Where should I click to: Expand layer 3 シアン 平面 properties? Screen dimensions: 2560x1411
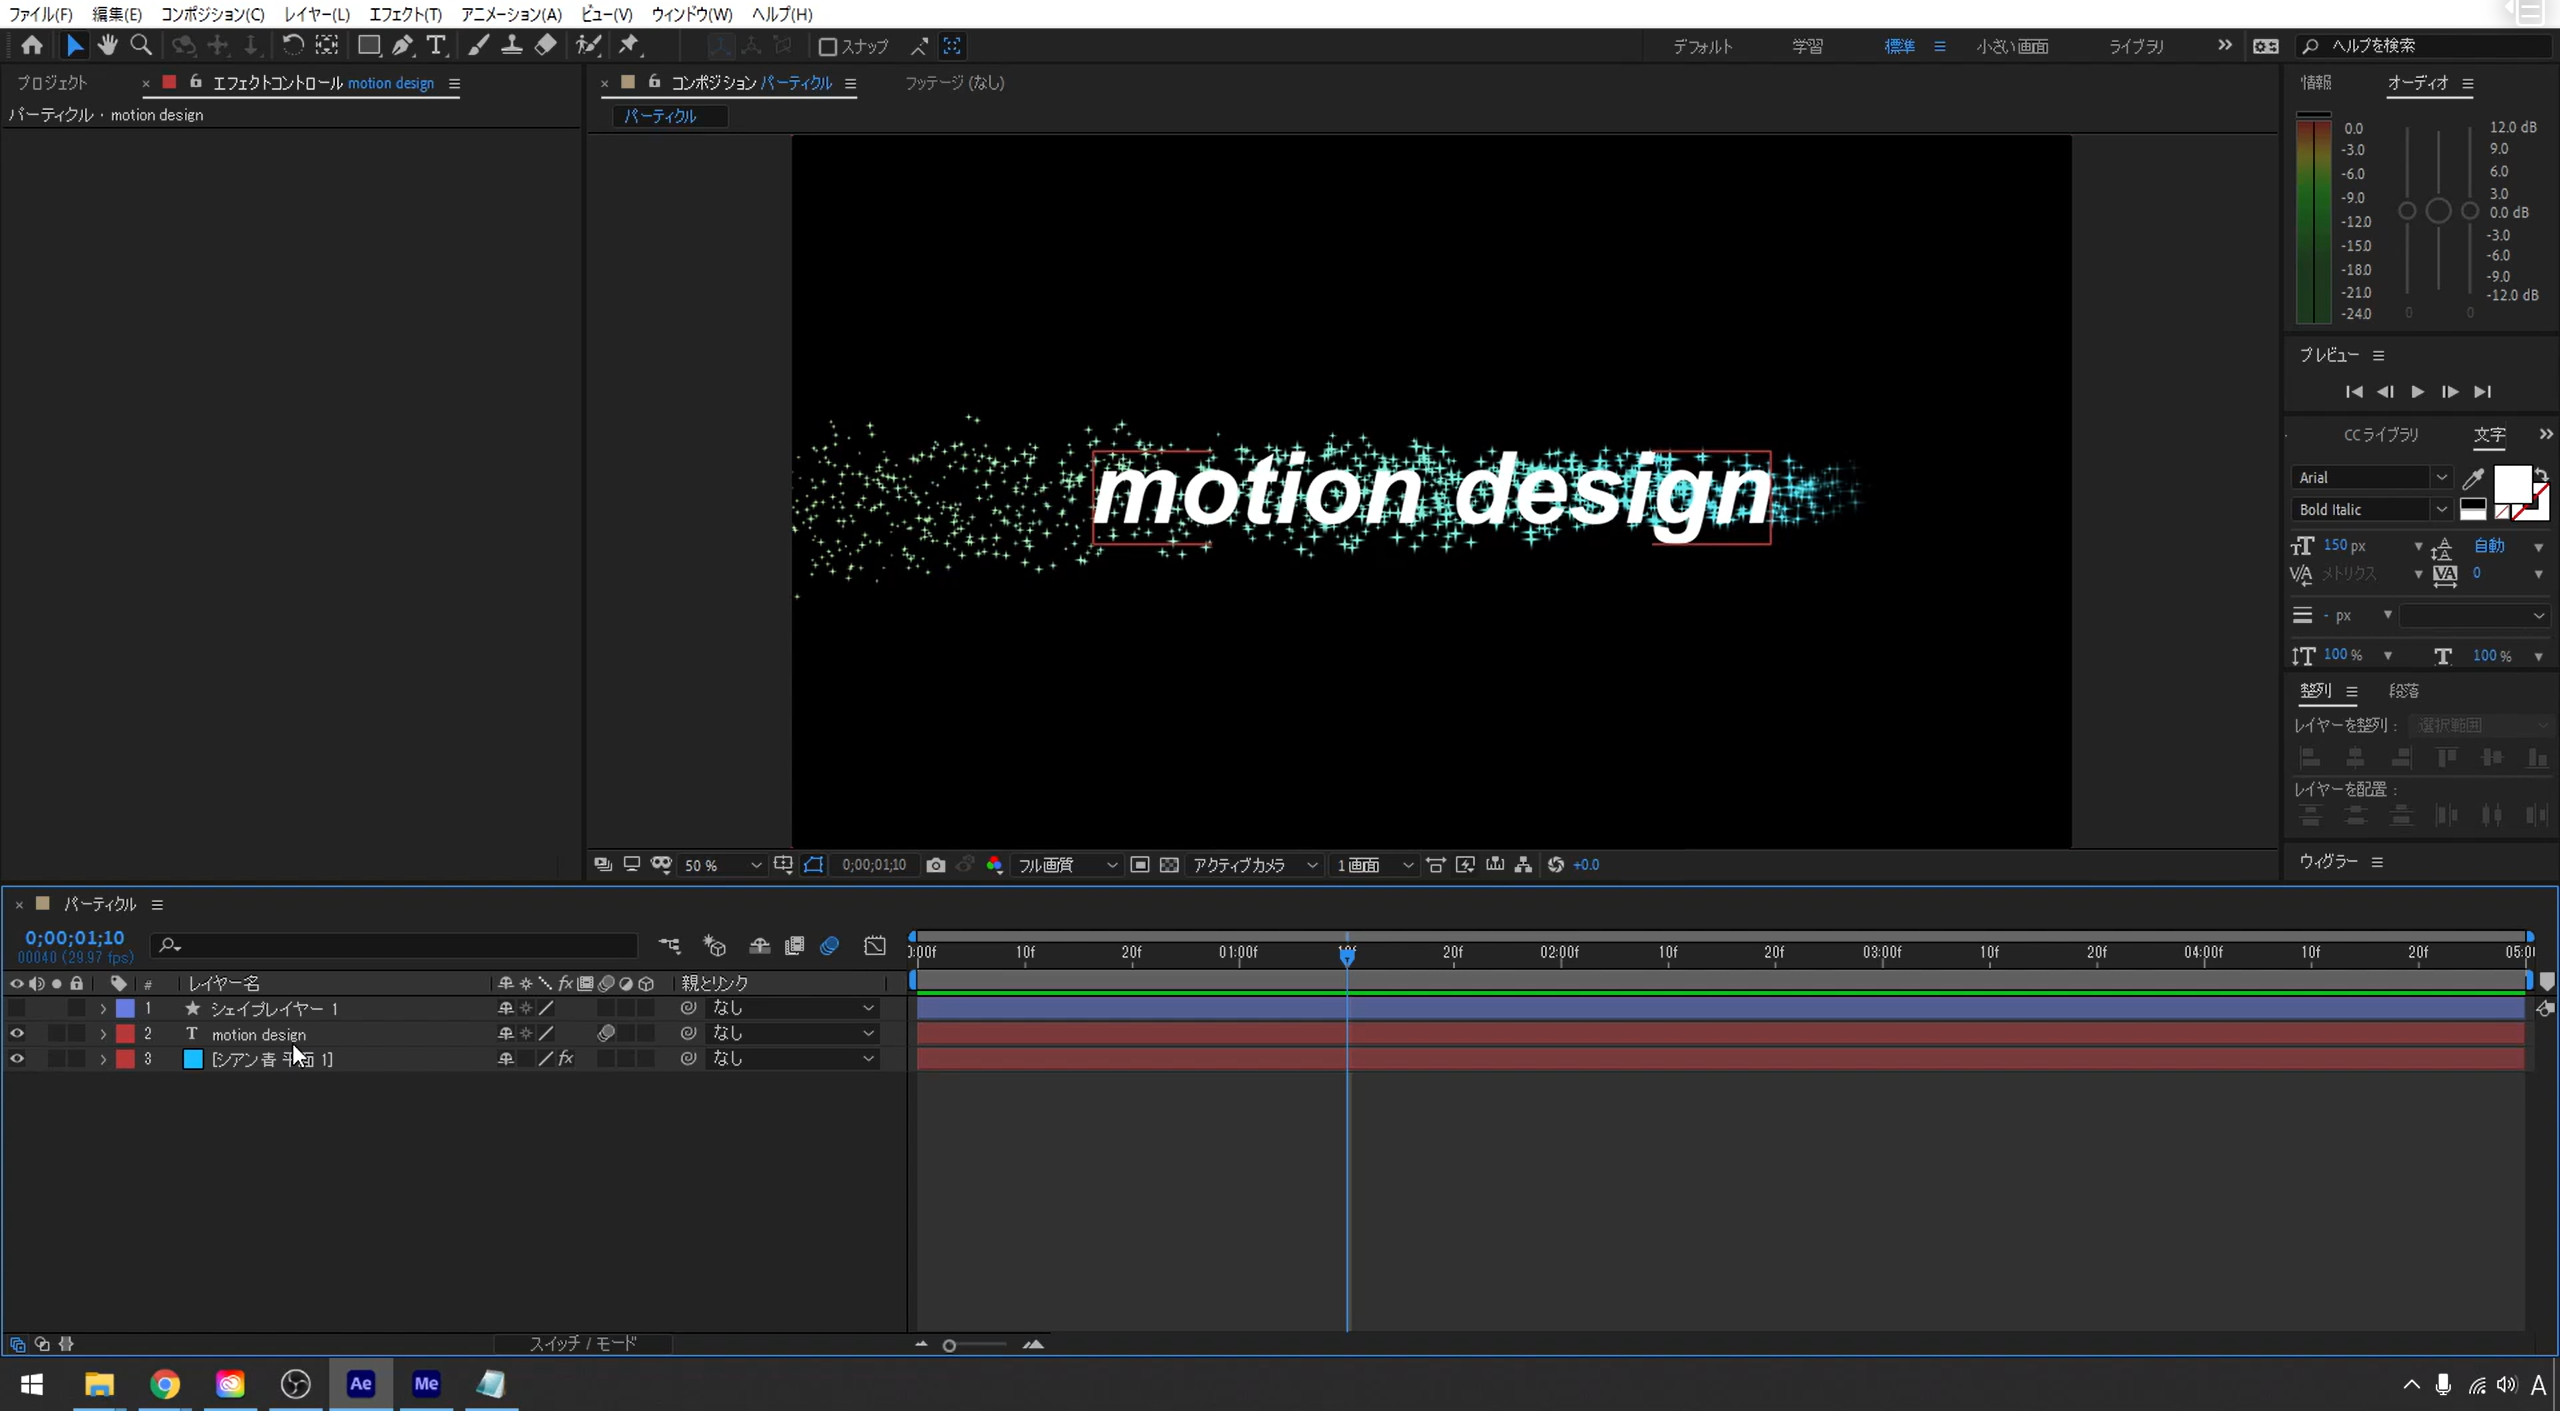point(102,1059)
